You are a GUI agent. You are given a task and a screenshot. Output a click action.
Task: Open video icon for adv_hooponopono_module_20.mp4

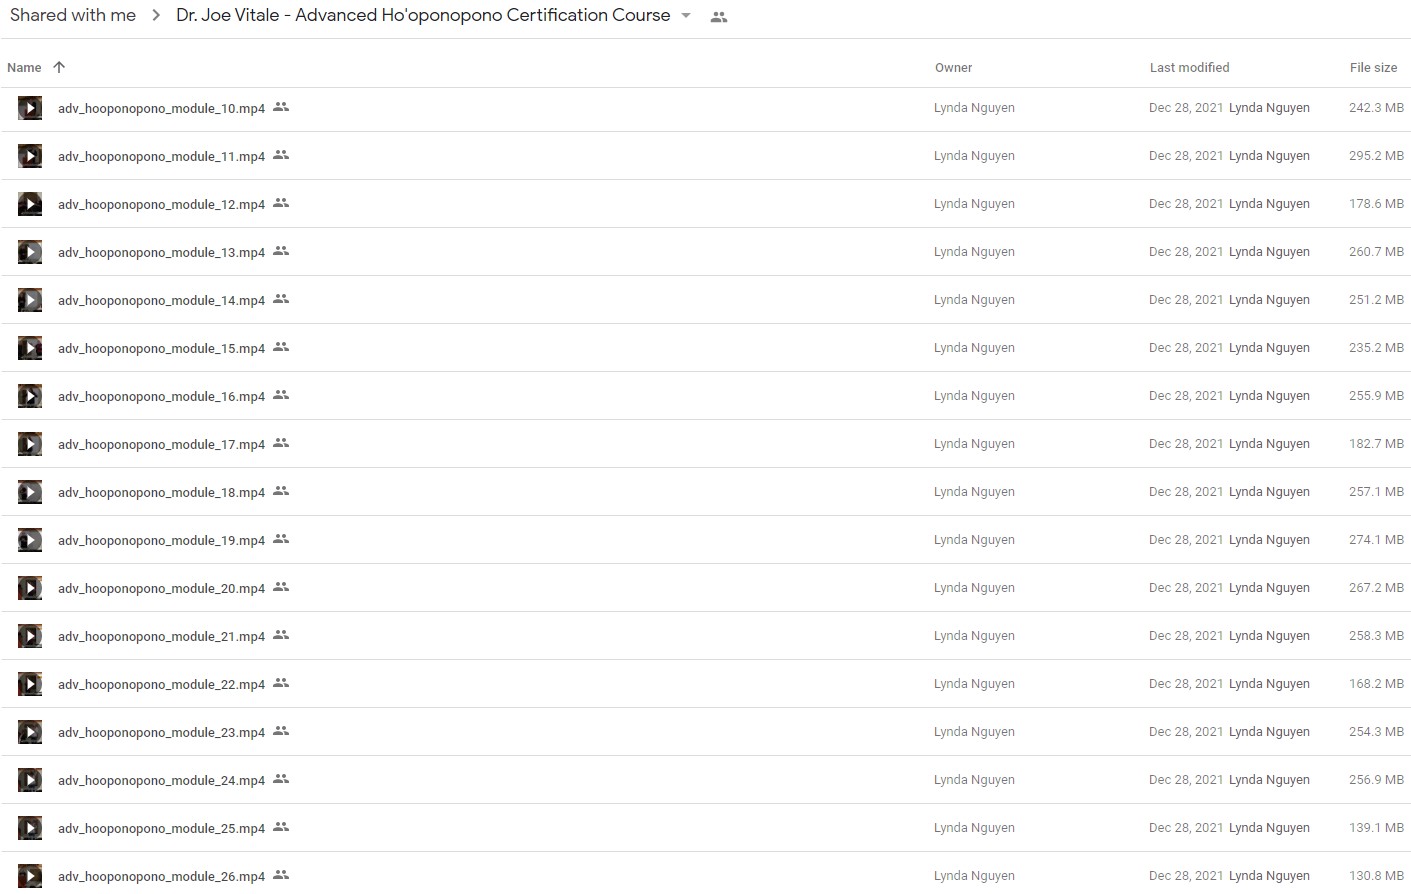[x=30, y=588]
